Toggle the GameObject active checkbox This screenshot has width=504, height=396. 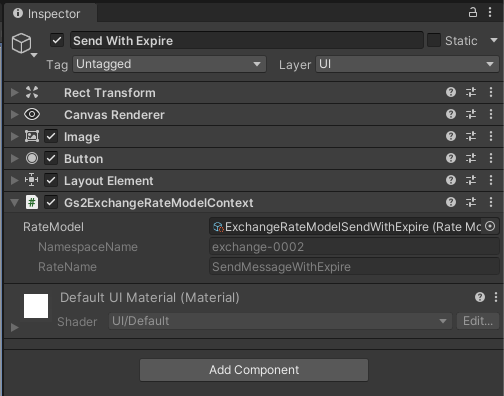[57, 40]
